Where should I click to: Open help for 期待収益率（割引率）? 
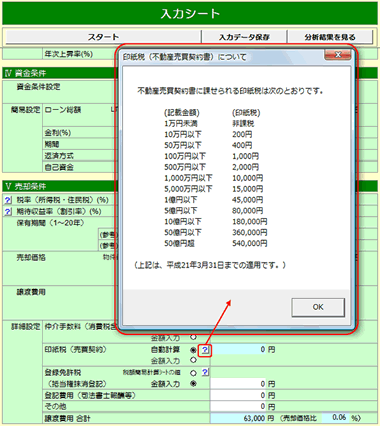[x=8, y=211]
